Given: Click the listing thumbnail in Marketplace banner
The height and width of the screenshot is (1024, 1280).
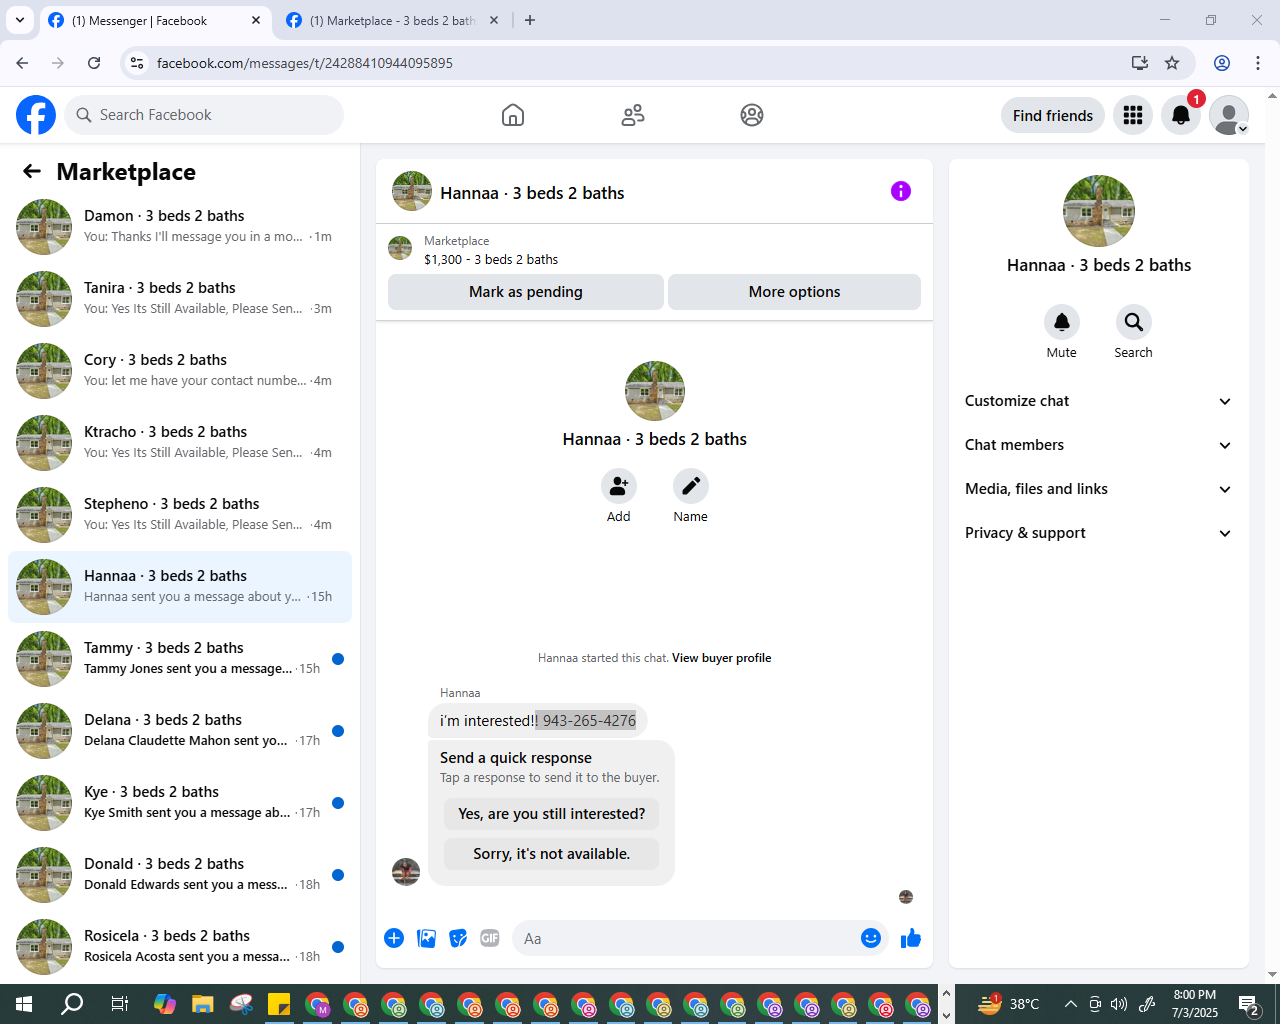Looking at the screenshot, I should point(400,248).
